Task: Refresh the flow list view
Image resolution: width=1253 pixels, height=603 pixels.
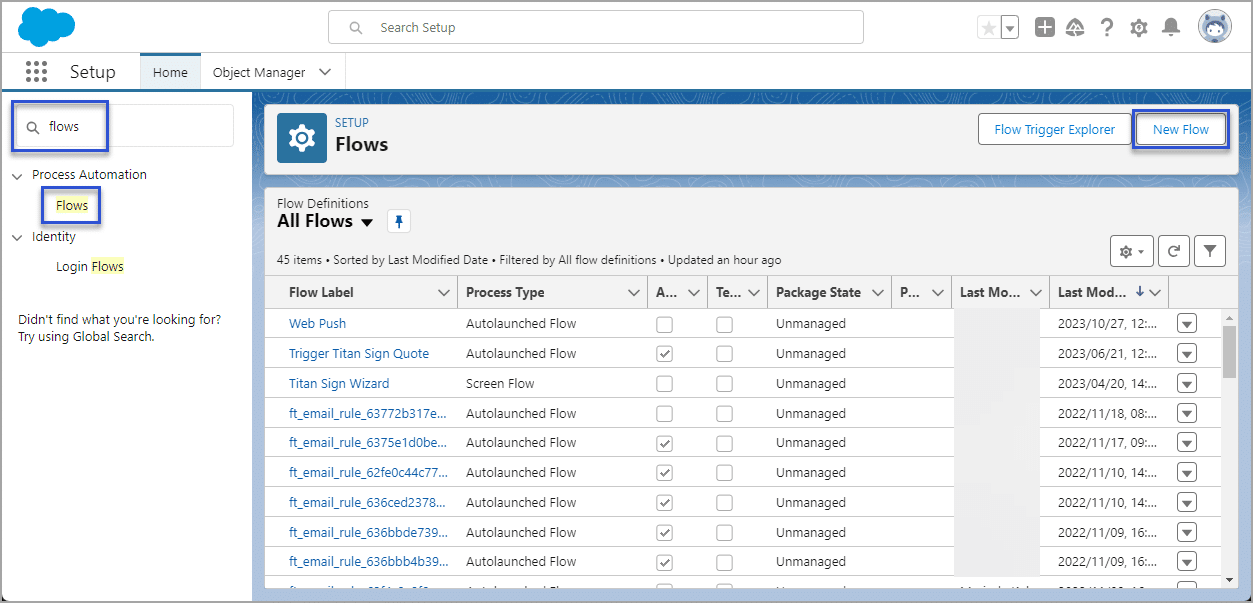Action: [1175, 252]
